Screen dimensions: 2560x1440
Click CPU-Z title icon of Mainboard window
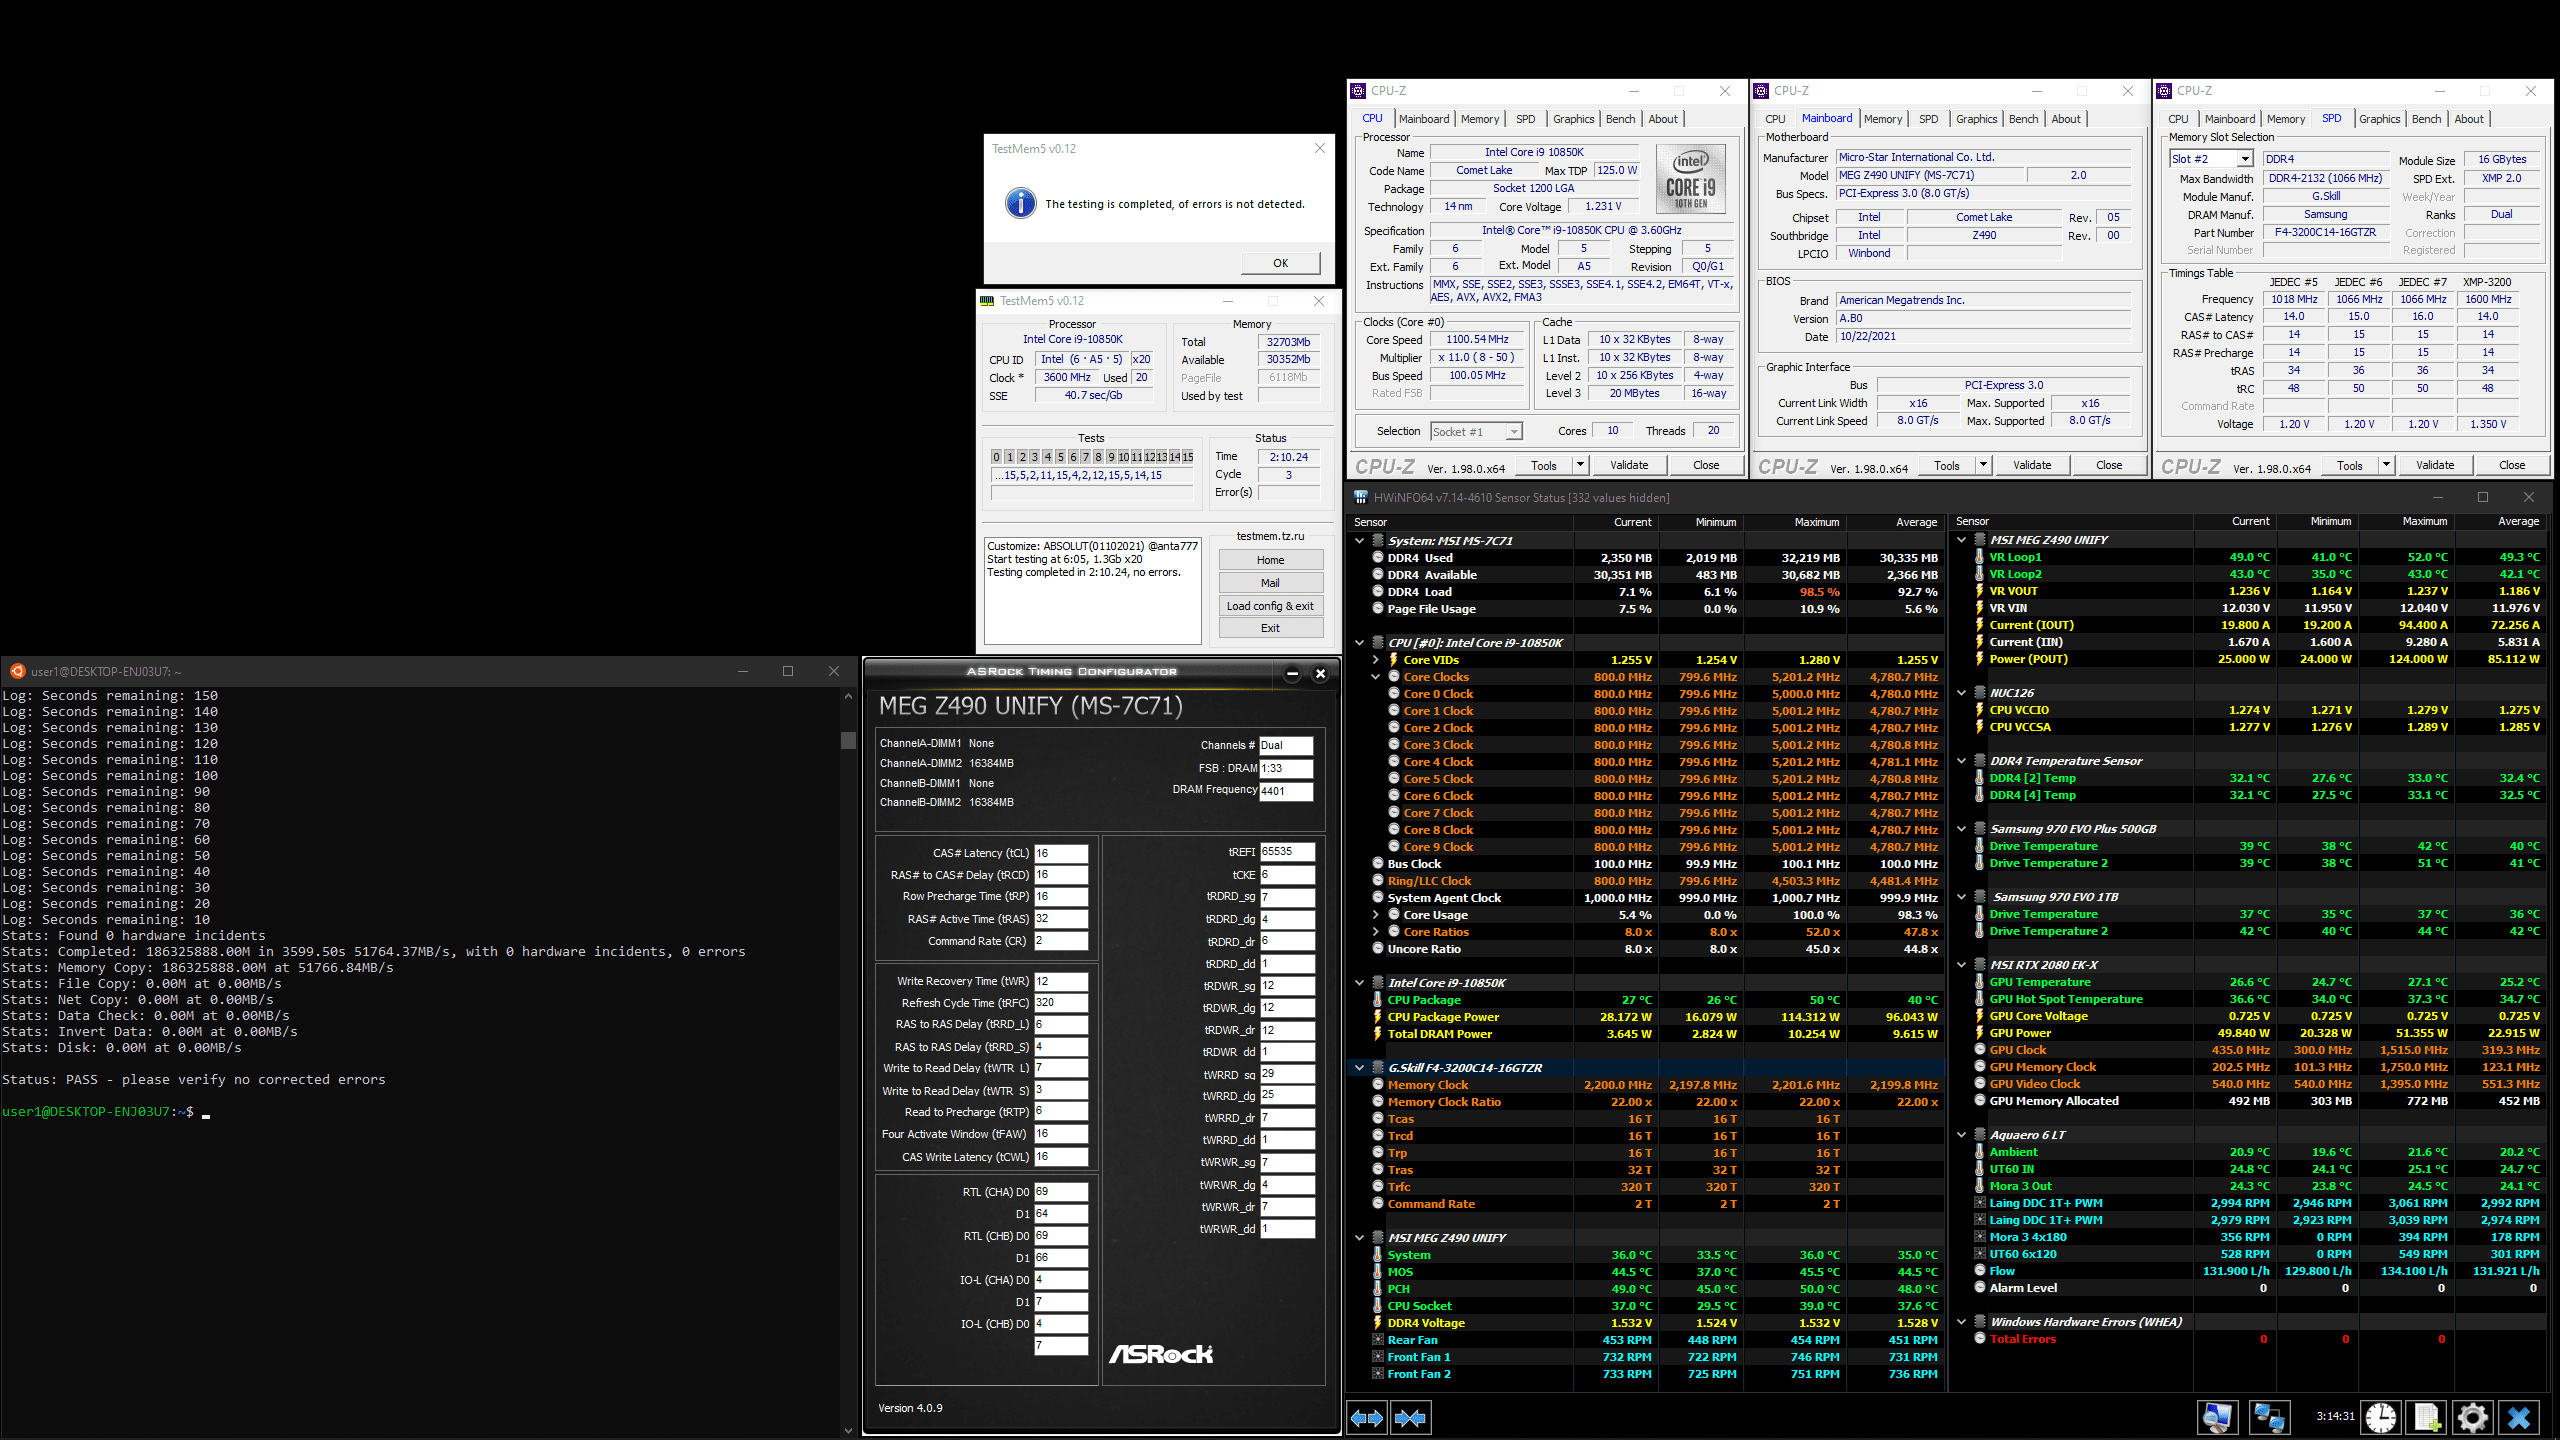pyautogui.click(x=1761, y=90)
